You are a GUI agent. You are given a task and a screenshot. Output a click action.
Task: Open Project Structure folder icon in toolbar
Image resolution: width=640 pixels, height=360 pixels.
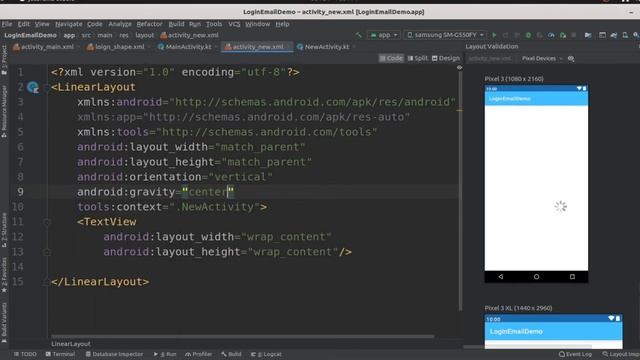click(588, 35)
